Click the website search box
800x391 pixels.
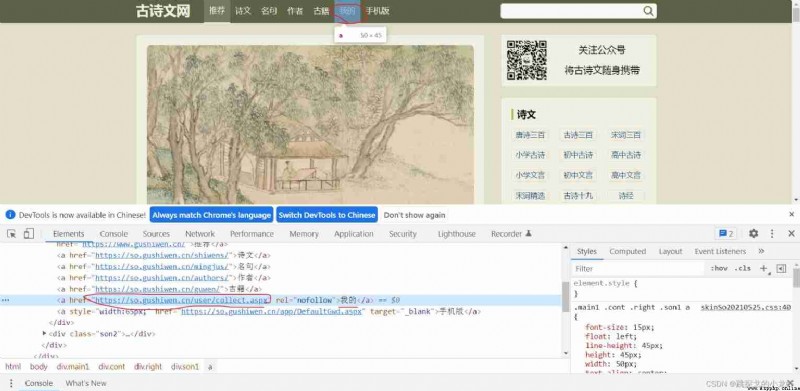(x=571, y=11)
